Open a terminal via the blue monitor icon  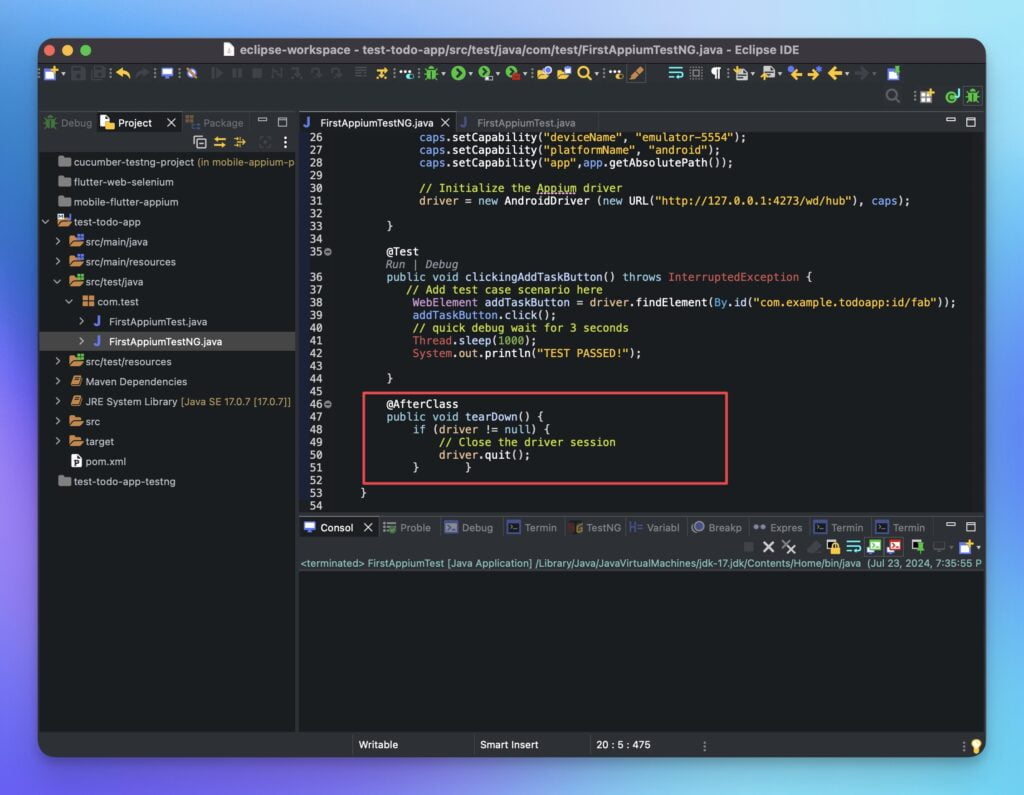168,73
